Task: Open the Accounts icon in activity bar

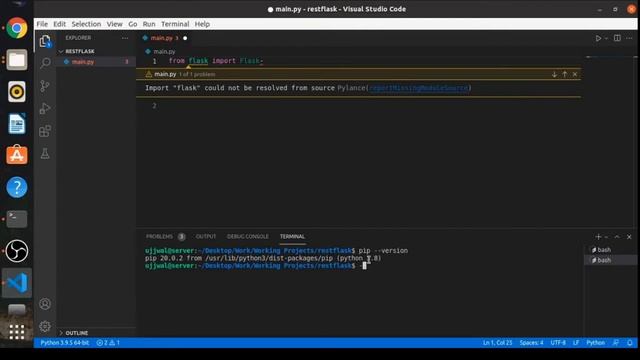Action: 45,304
